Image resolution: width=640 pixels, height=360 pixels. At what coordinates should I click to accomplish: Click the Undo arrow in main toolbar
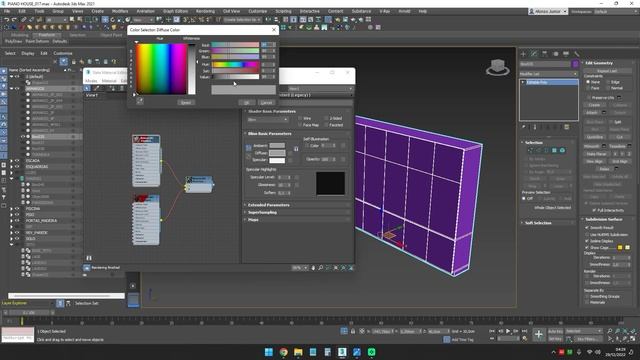click(x=7, y=20)
